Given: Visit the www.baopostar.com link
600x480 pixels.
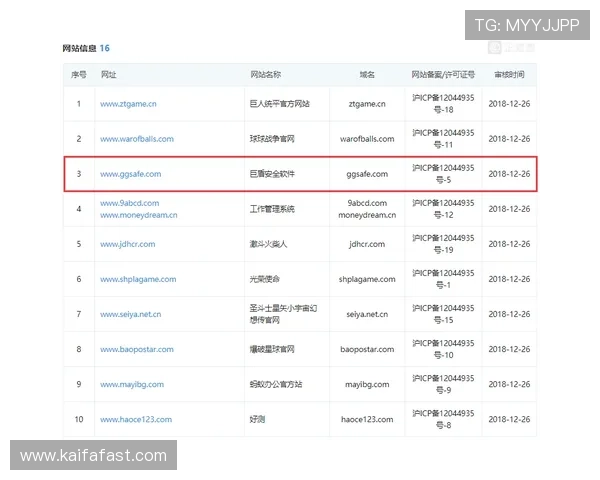Looking at the screenshot, I should (x=137, y=349).
